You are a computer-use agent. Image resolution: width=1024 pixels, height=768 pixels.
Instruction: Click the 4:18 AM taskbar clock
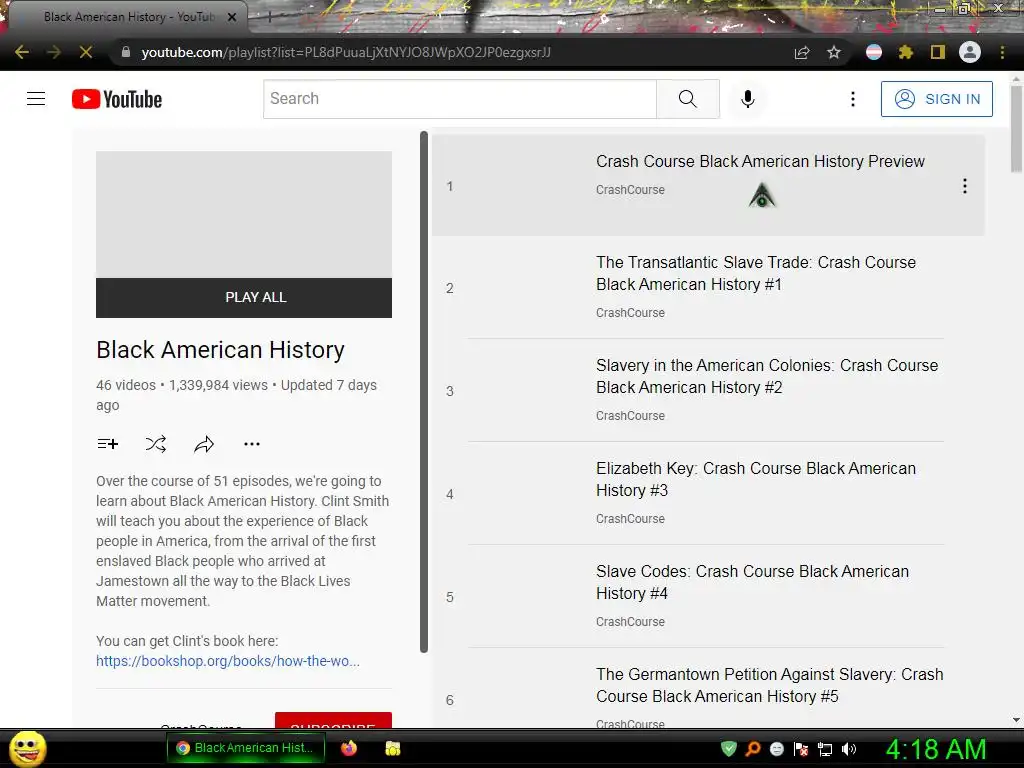(935, 749)
